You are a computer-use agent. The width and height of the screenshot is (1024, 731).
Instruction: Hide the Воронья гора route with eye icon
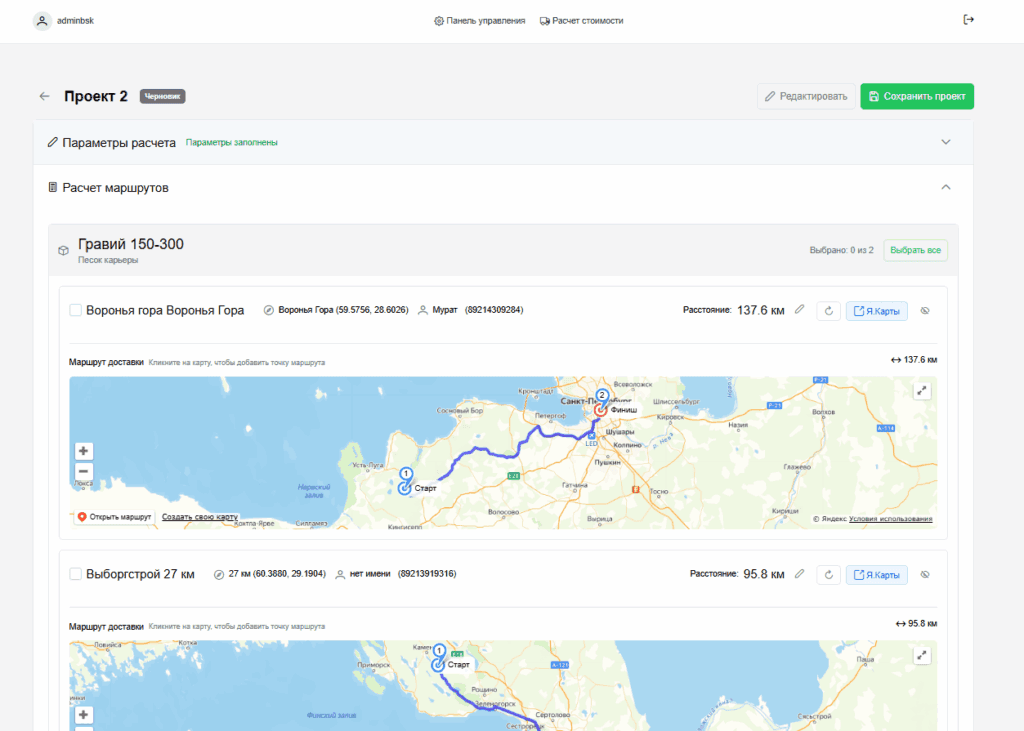point(925,311)
